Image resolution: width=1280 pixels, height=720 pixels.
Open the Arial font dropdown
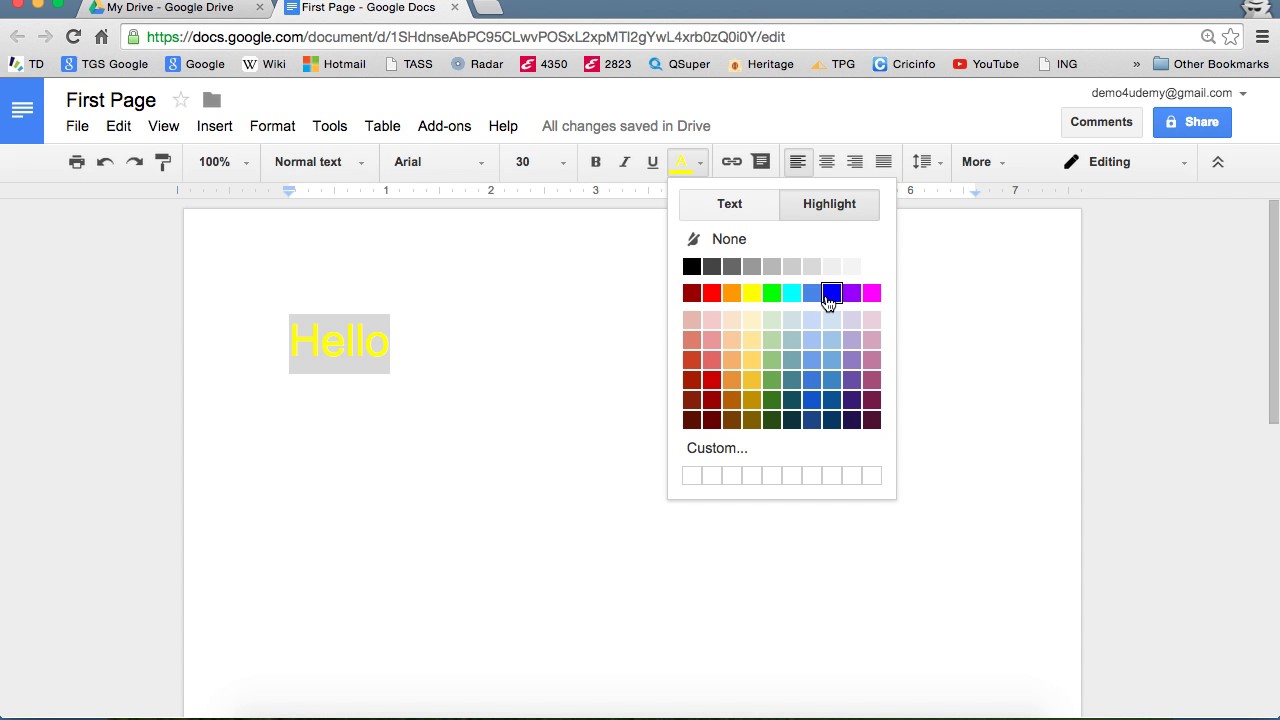(439, 162)
